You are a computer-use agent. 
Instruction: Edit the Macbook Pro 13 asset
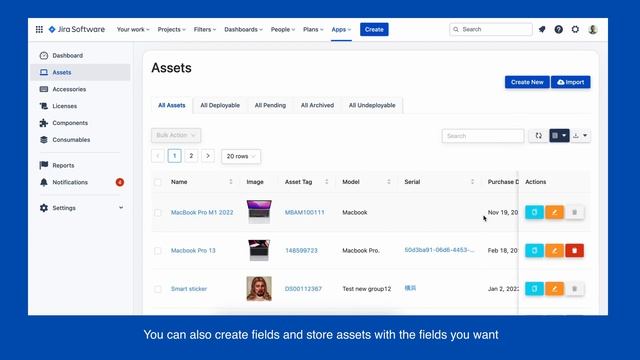[554, 250]
